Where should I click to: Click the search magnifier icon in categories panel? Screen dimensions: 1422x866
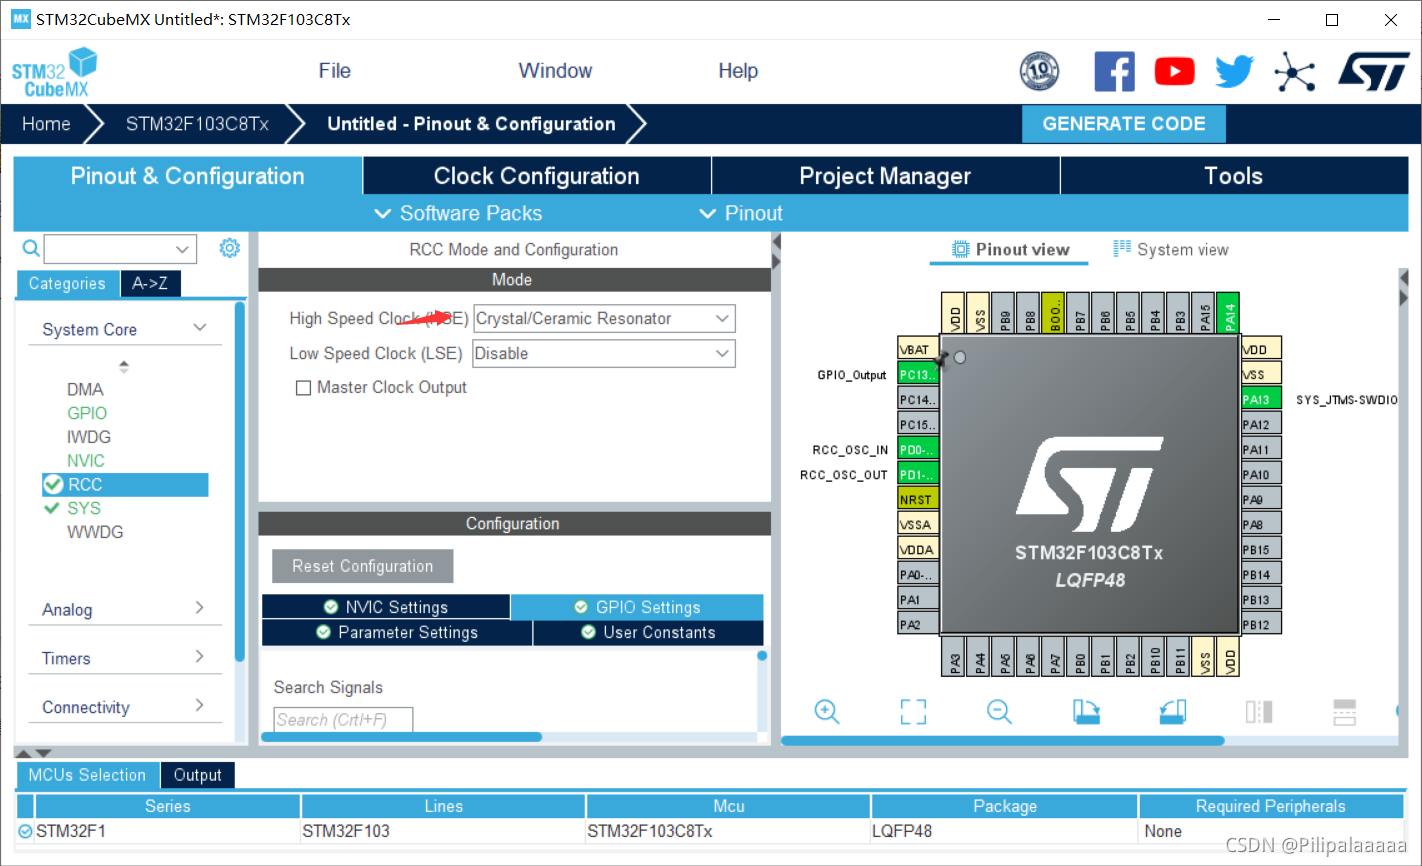(31, 248)
